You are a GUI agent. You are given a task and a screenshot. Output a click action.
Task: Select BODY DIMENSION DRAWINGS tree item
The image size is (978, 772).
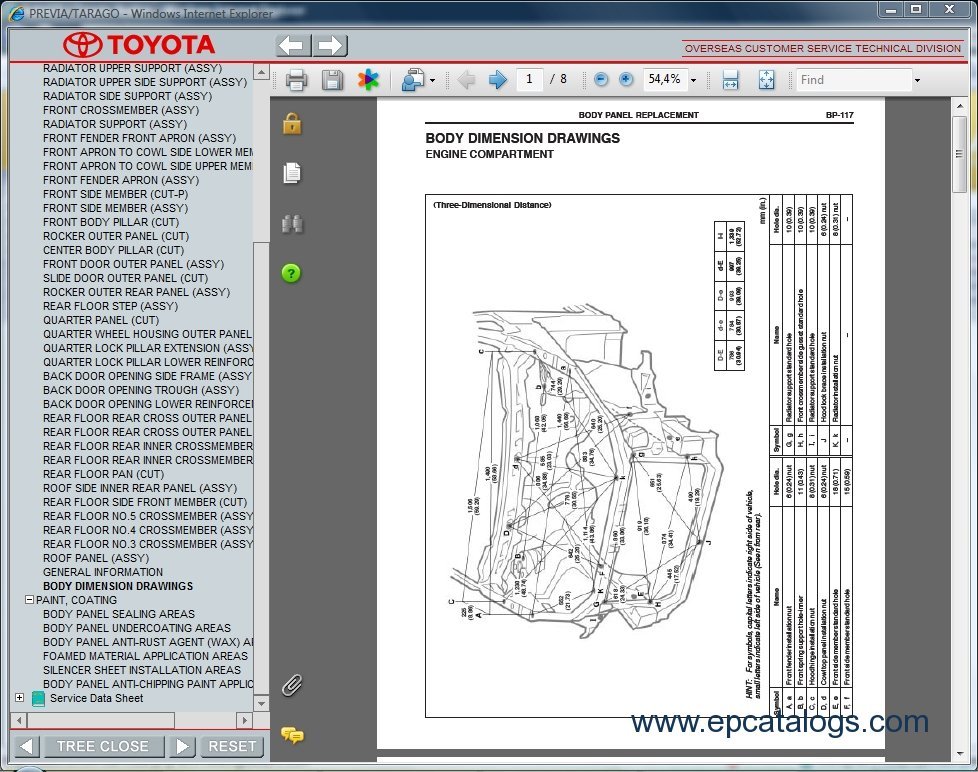pos(118,586)
